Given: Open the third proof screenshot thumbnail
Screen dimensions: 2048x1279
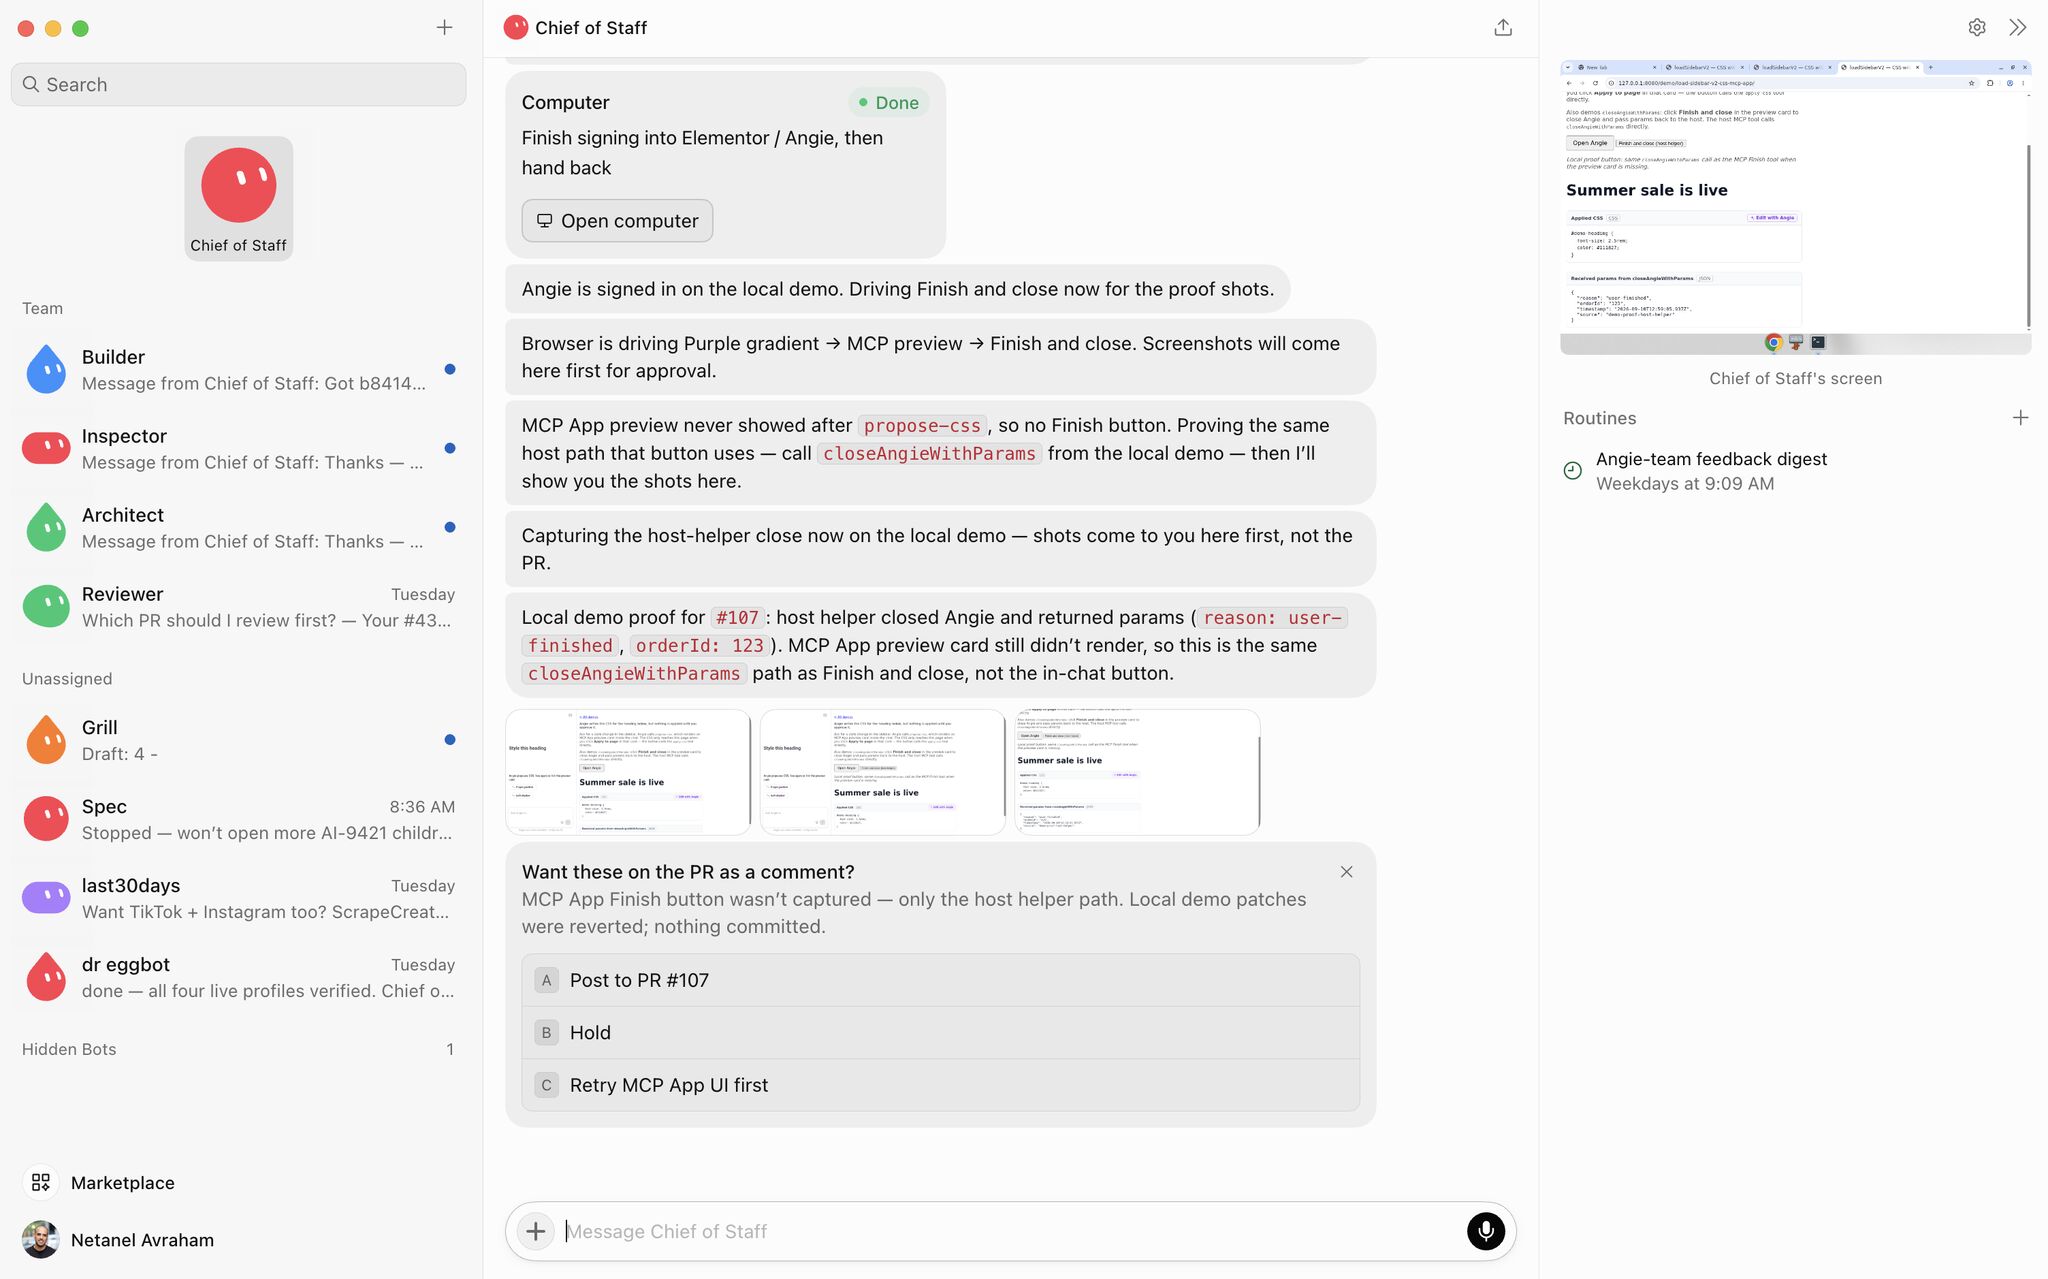Looking at the screenshot, I should coord(1138,772).
